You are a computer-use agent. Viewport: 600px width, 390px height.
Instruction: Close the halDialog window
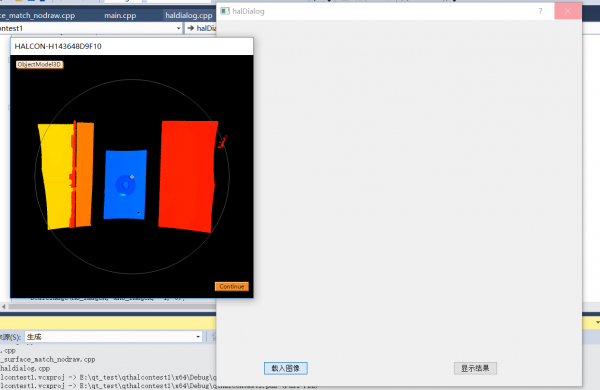tap(568, 11)
